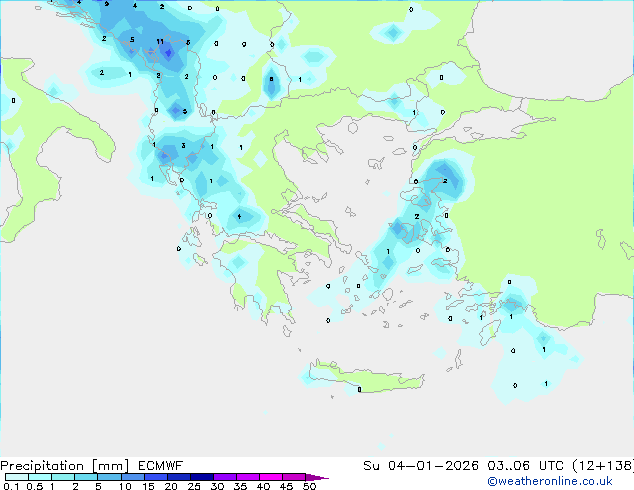The image size is (634, 490).
Task: Open the weatheronline.co.uk link
Action: (x=550, y=481)
